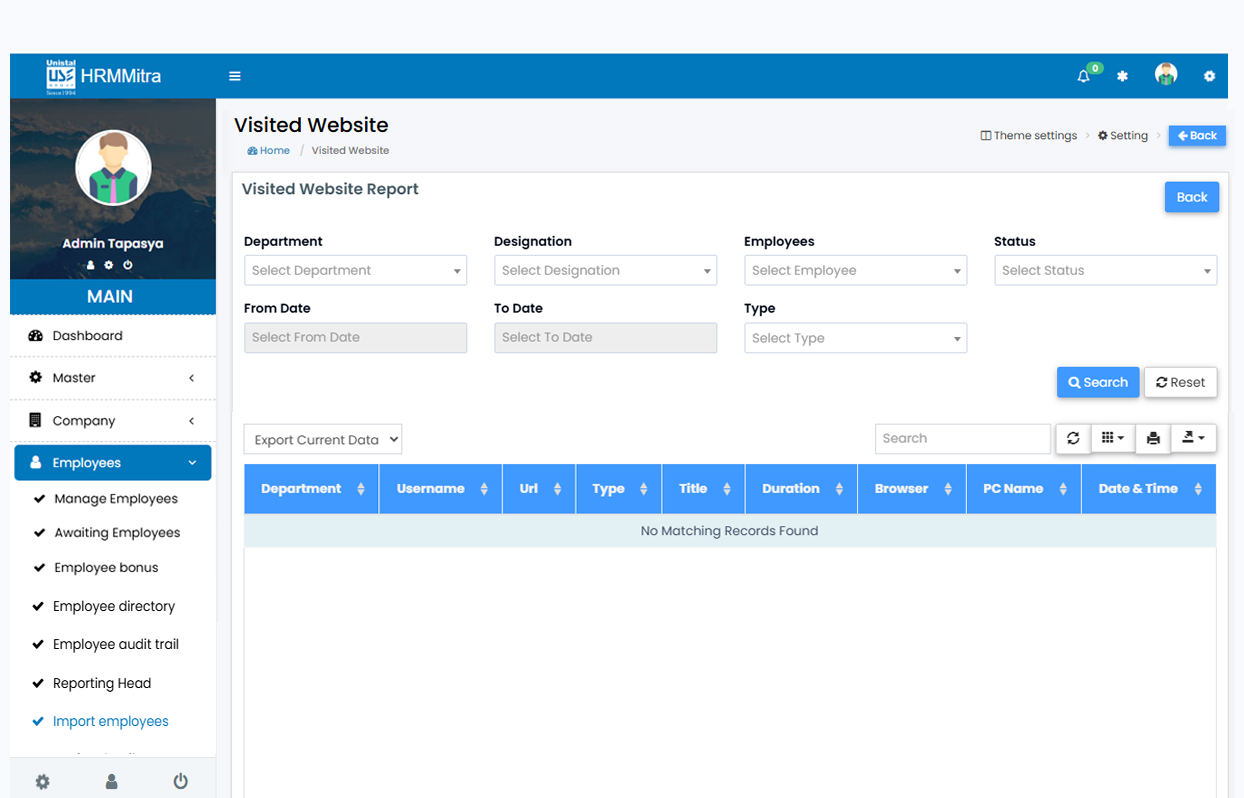Open the user avatar in top bar
This screenshot has width=1244, height=798.
tap(1165, 75)
